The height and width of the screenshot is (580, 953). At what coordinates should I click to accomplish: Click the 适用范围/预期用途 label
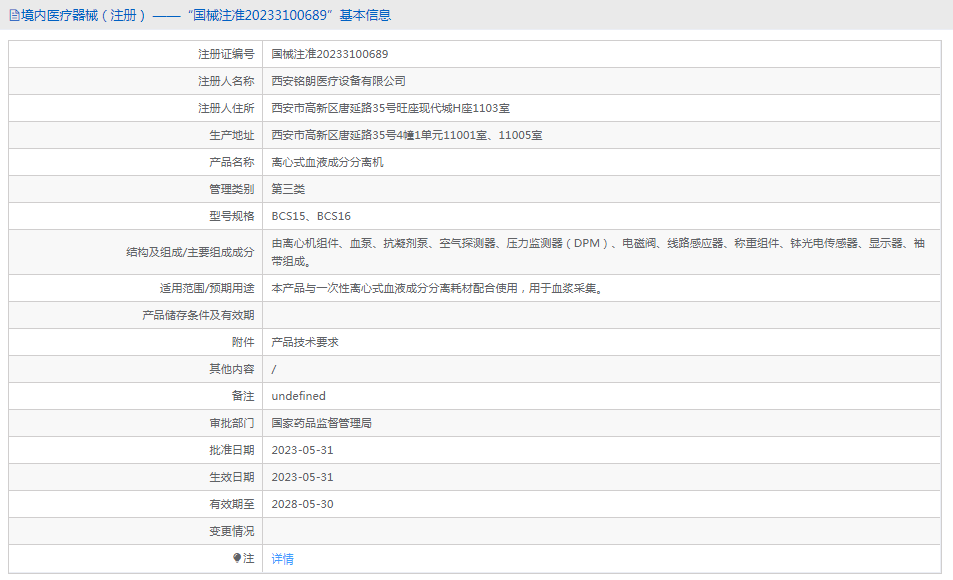click(x=207, y=288)
